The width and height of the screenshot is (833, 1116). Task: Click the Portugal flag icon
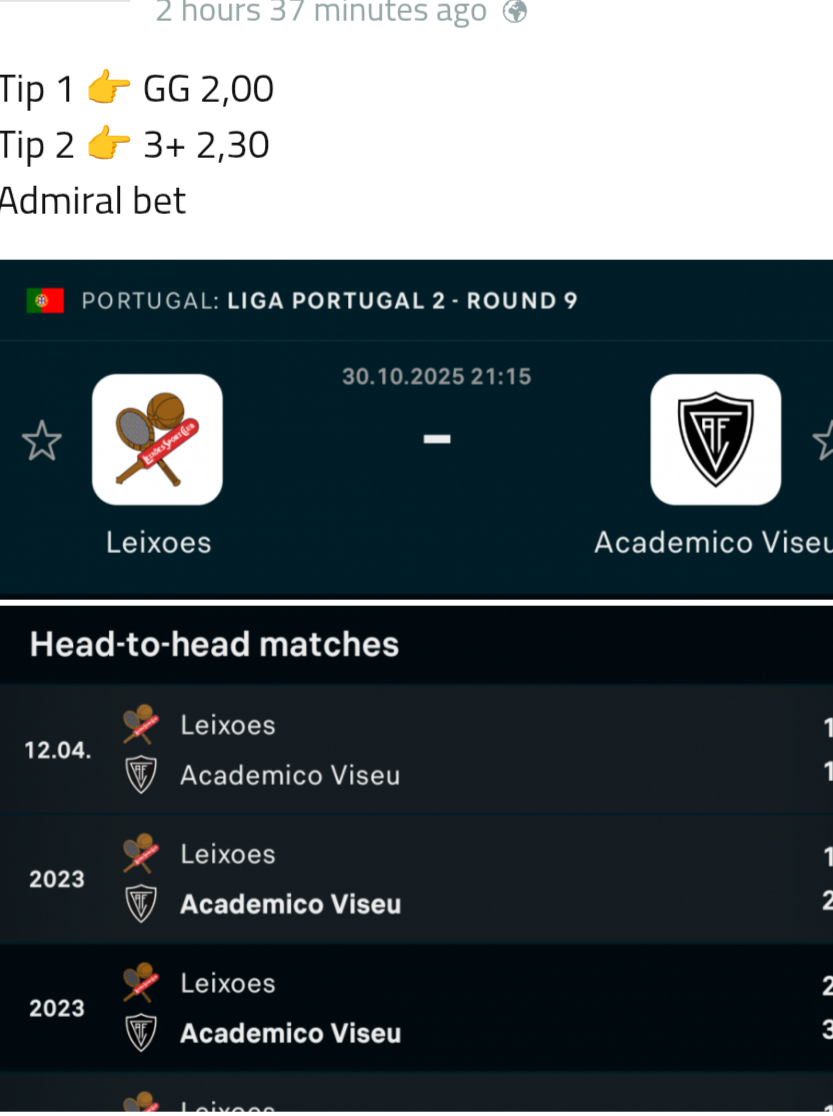[x=45, y=300]
